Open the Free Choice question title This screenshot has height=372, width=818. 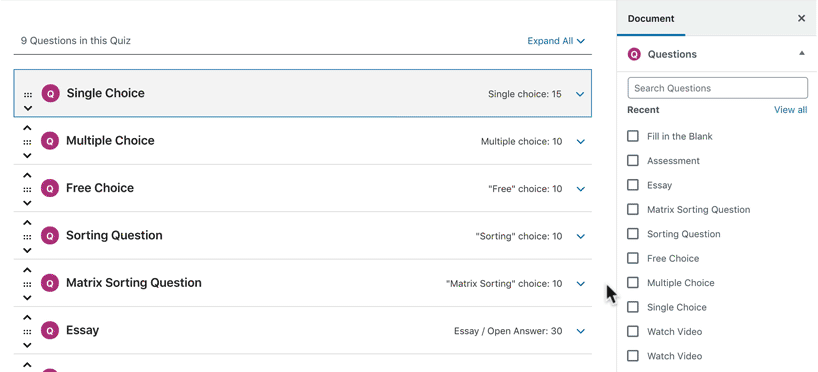100,188
